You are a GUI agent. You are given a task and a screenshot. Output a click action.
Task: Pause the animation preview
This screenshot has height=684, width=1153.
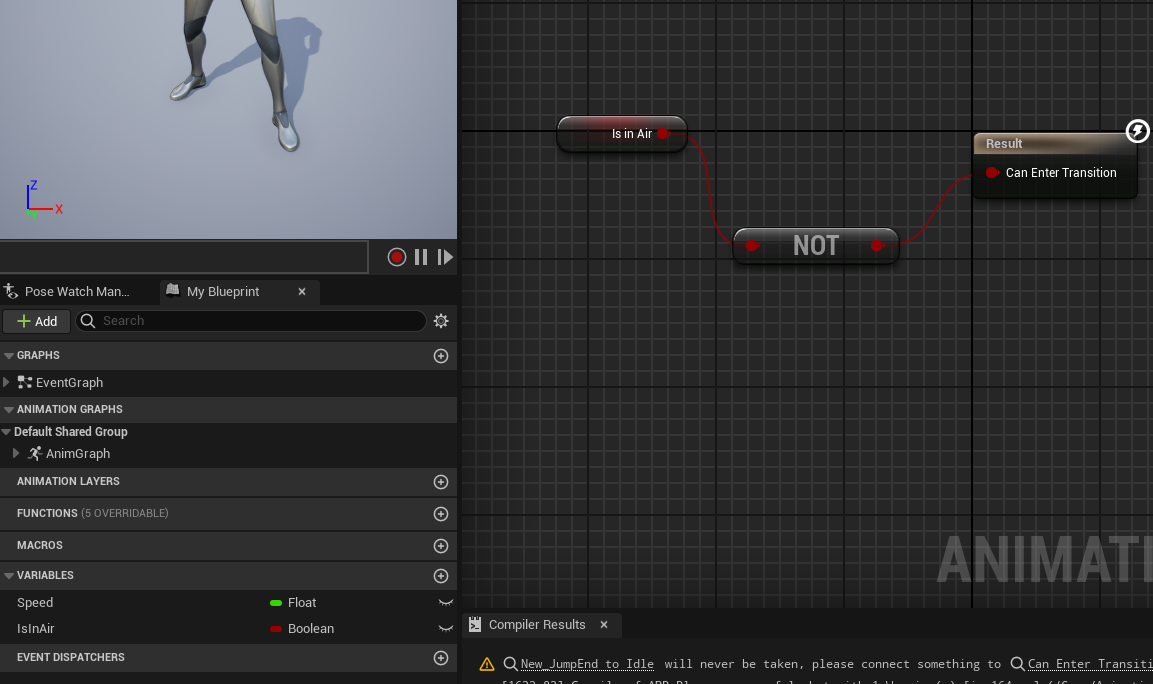[x=421, y=257]
